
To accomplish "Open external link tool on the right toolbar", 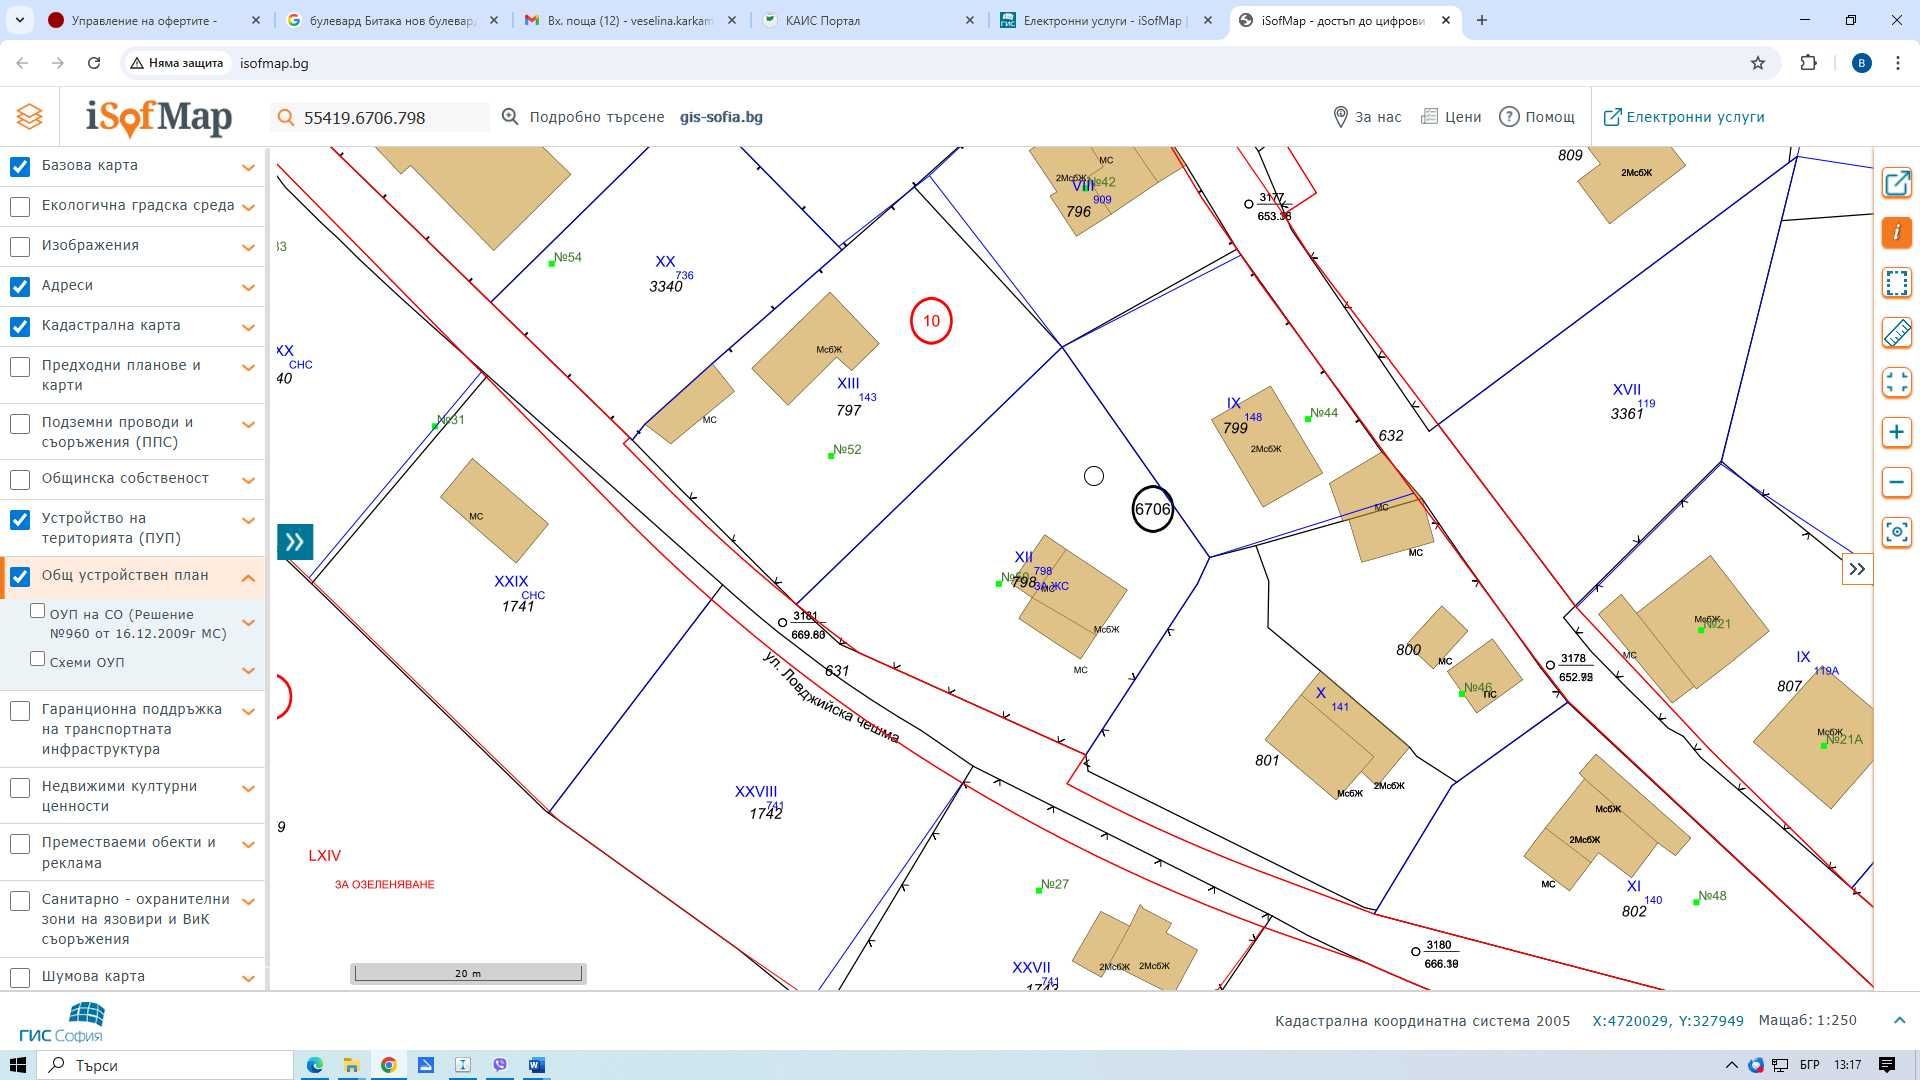I will (x=1896, y=183).
